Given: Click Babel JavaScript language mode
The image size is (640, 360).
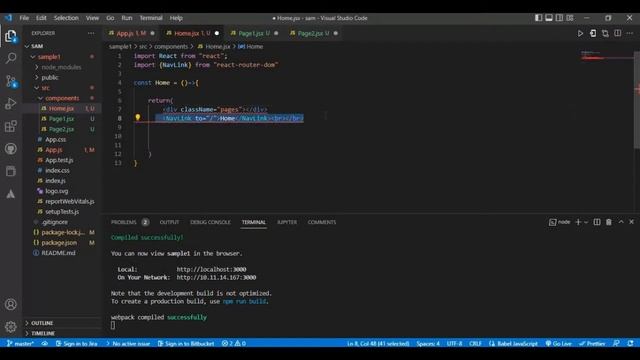Looking at the screenshot, I should pos(513,343).
